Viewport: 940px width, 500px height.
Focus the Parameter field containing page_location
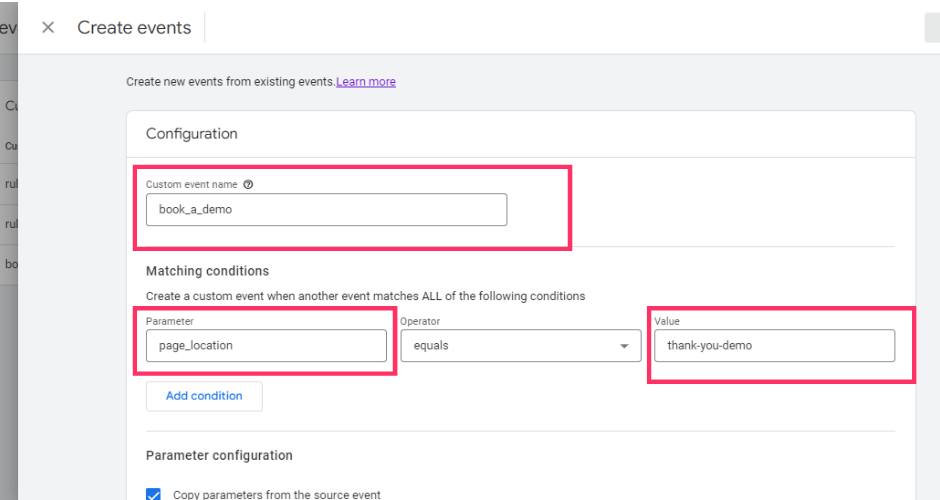click(266, 346)
